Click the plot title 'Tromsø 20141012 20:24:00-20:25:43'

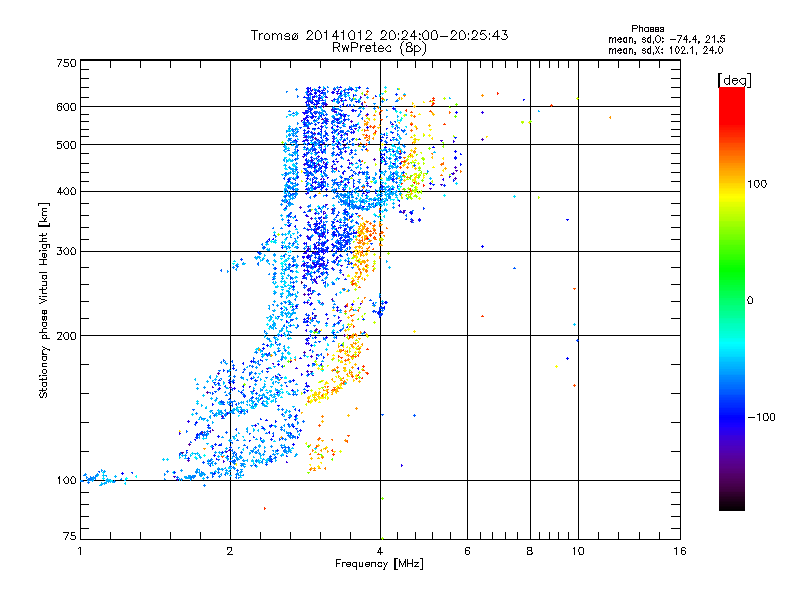tap(379, 35)
